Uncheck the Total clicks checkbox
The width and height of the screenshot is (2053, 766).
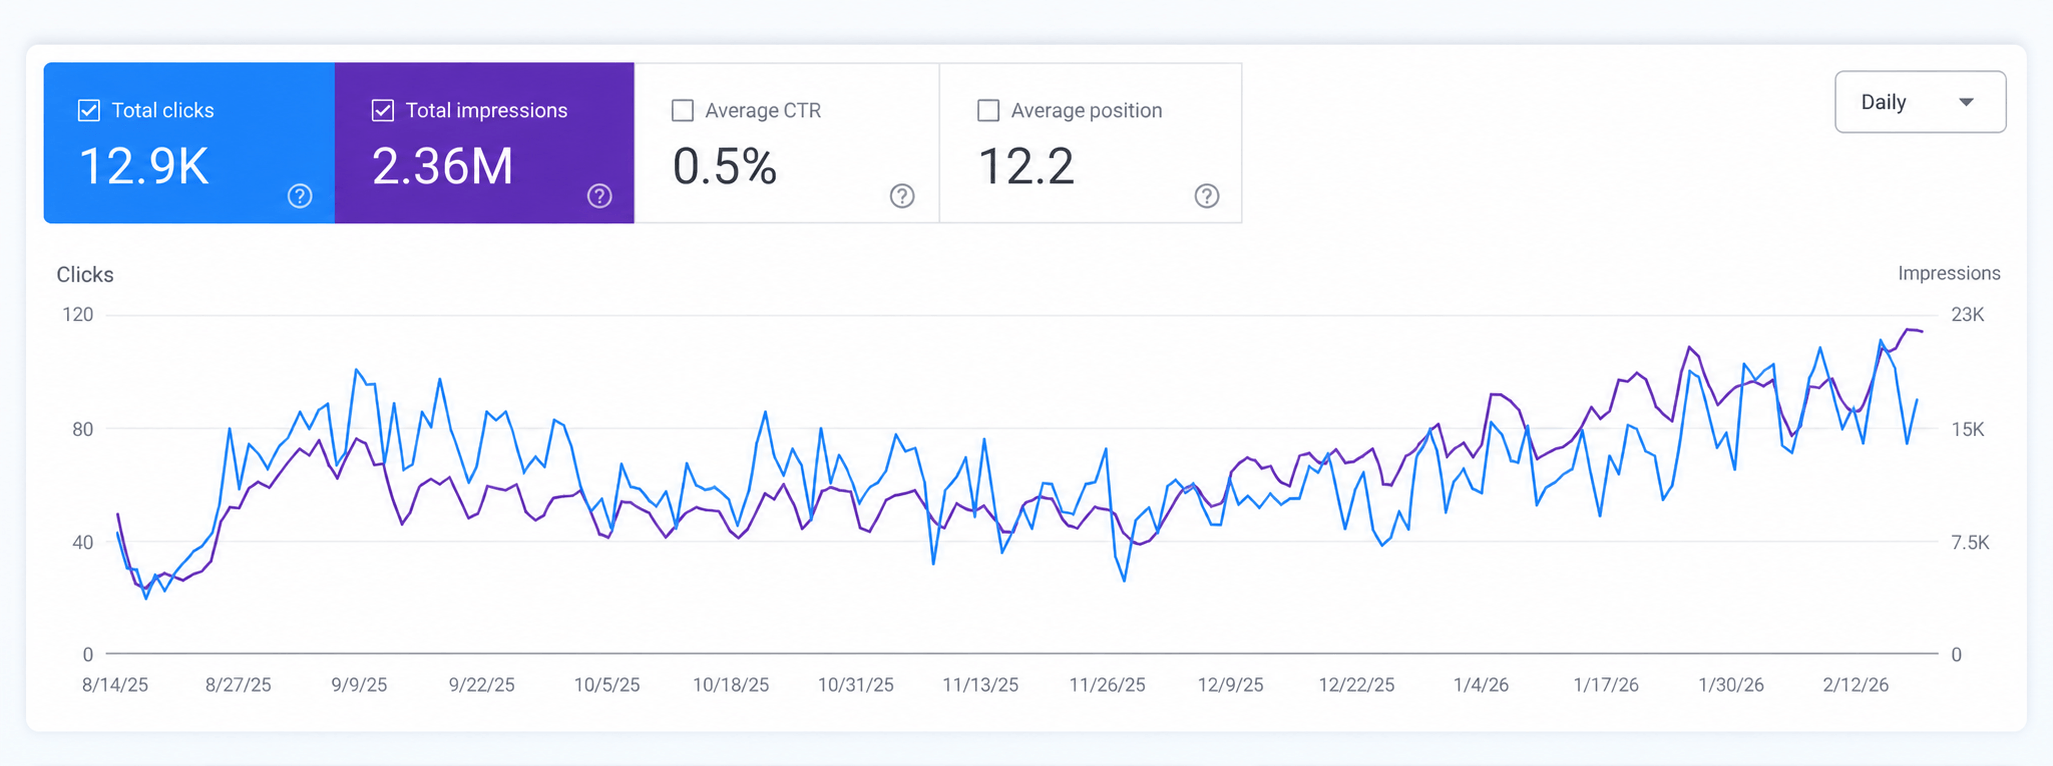point(89,110)
